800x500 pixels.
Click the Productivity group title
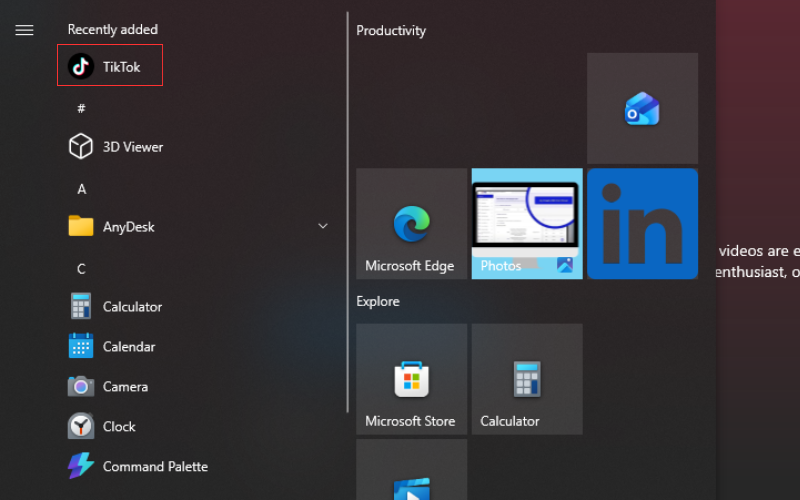pyautogui.click(x=391, y=31)
